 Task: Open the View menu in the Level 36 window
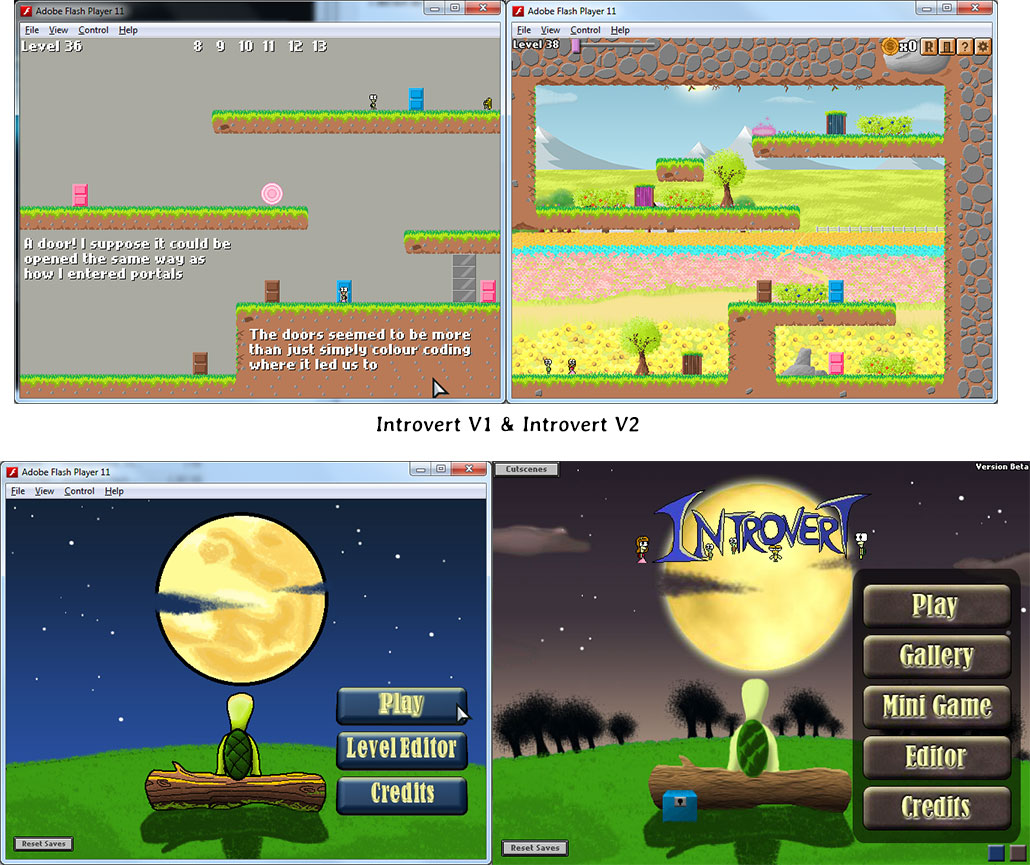tap(58, 30)
